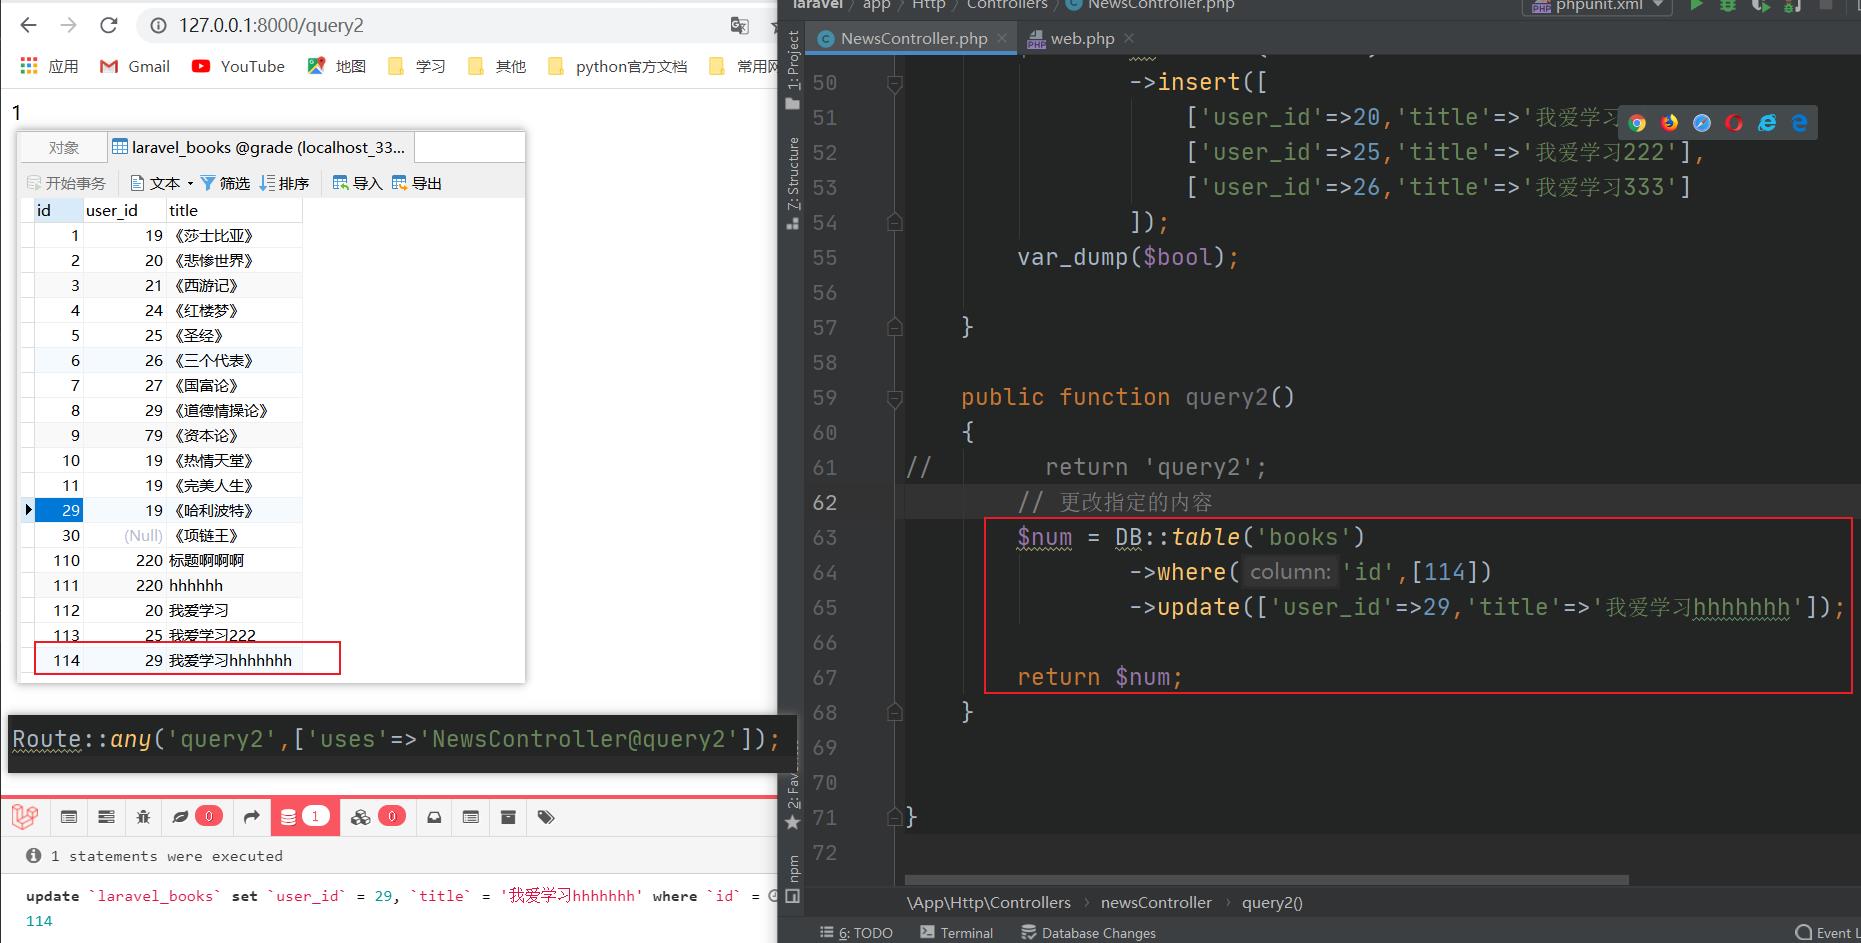Screen dimensions: 1861x943
Task: Open the Gmail bookmark
Action: point(135,66)
